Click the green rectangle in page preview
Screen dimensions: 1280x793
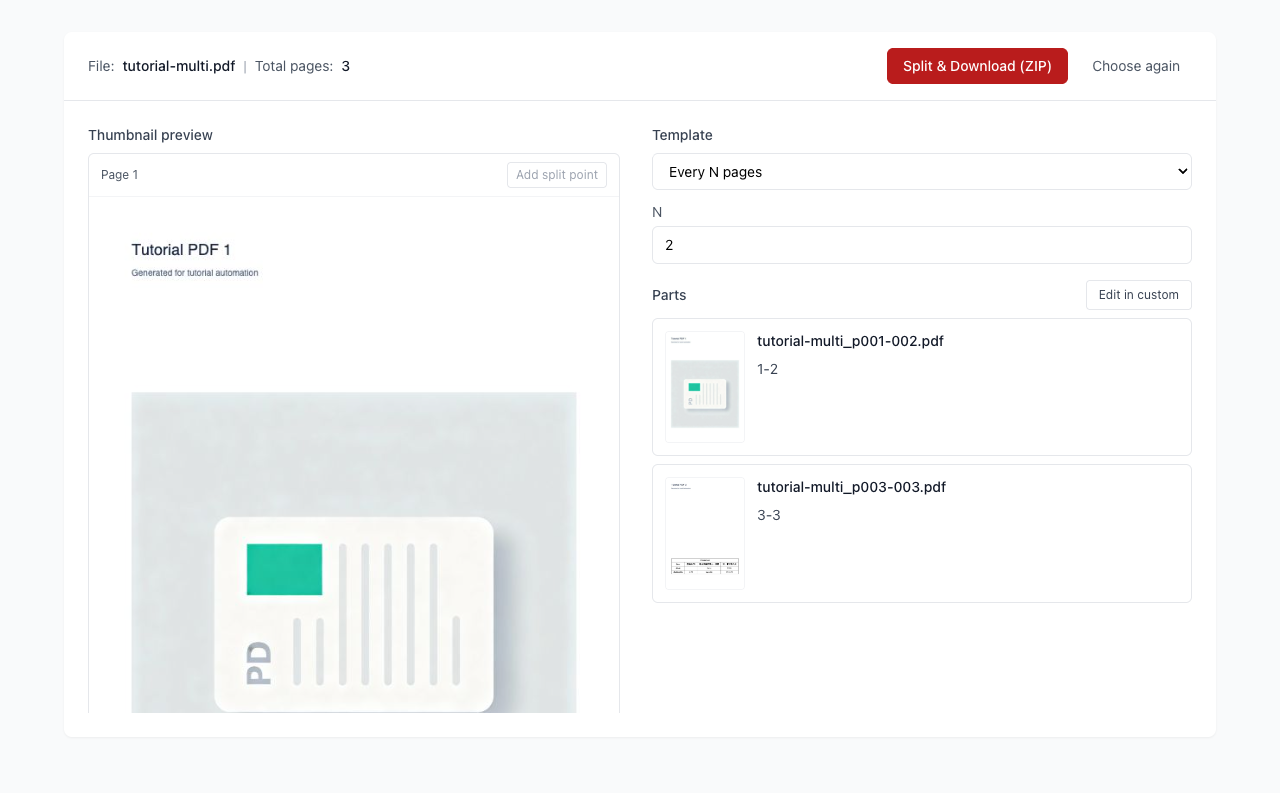[284, 569]
